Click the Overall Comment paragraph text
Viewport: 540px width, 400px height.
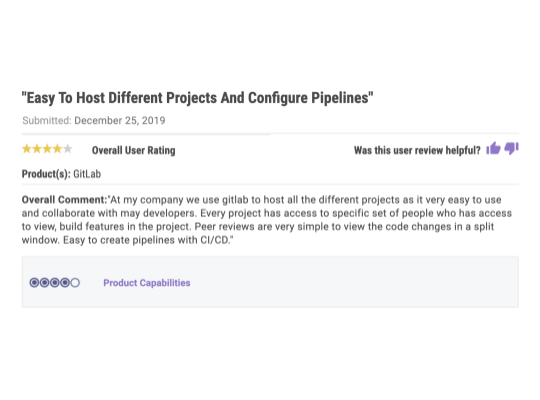point(267,220)
